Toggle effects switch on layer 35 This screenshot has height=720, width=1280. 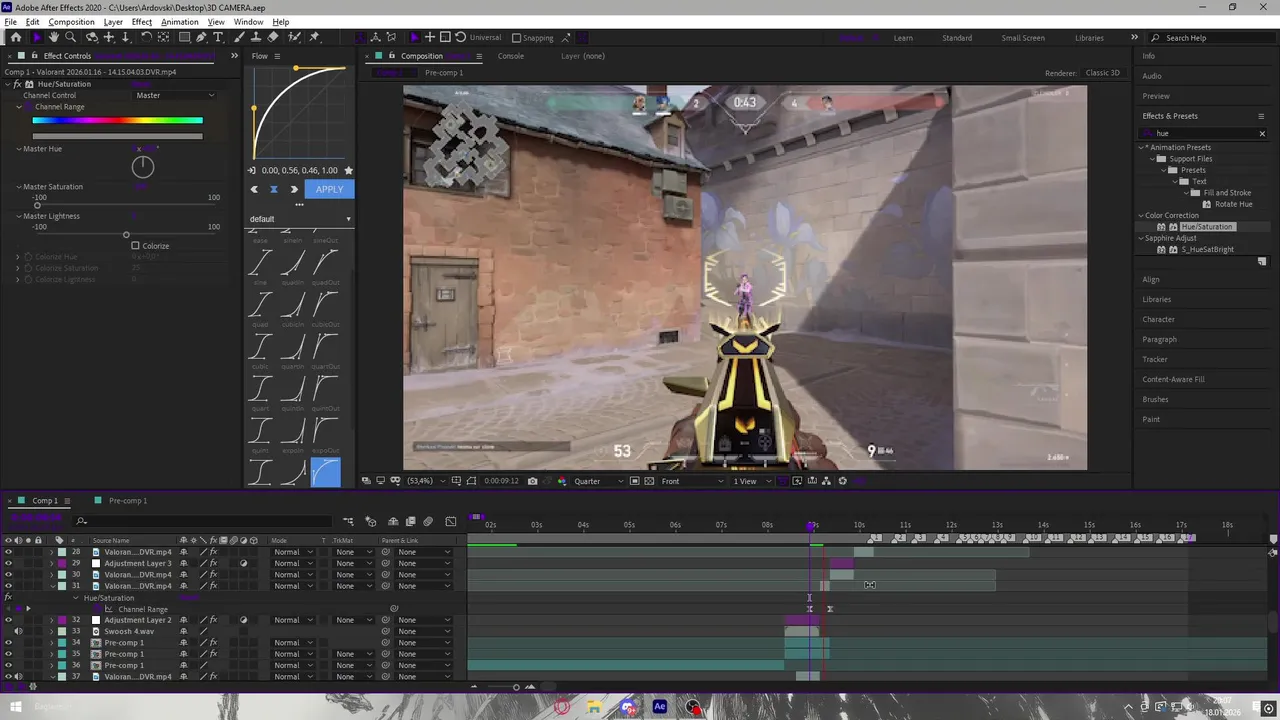click(213, 654)
